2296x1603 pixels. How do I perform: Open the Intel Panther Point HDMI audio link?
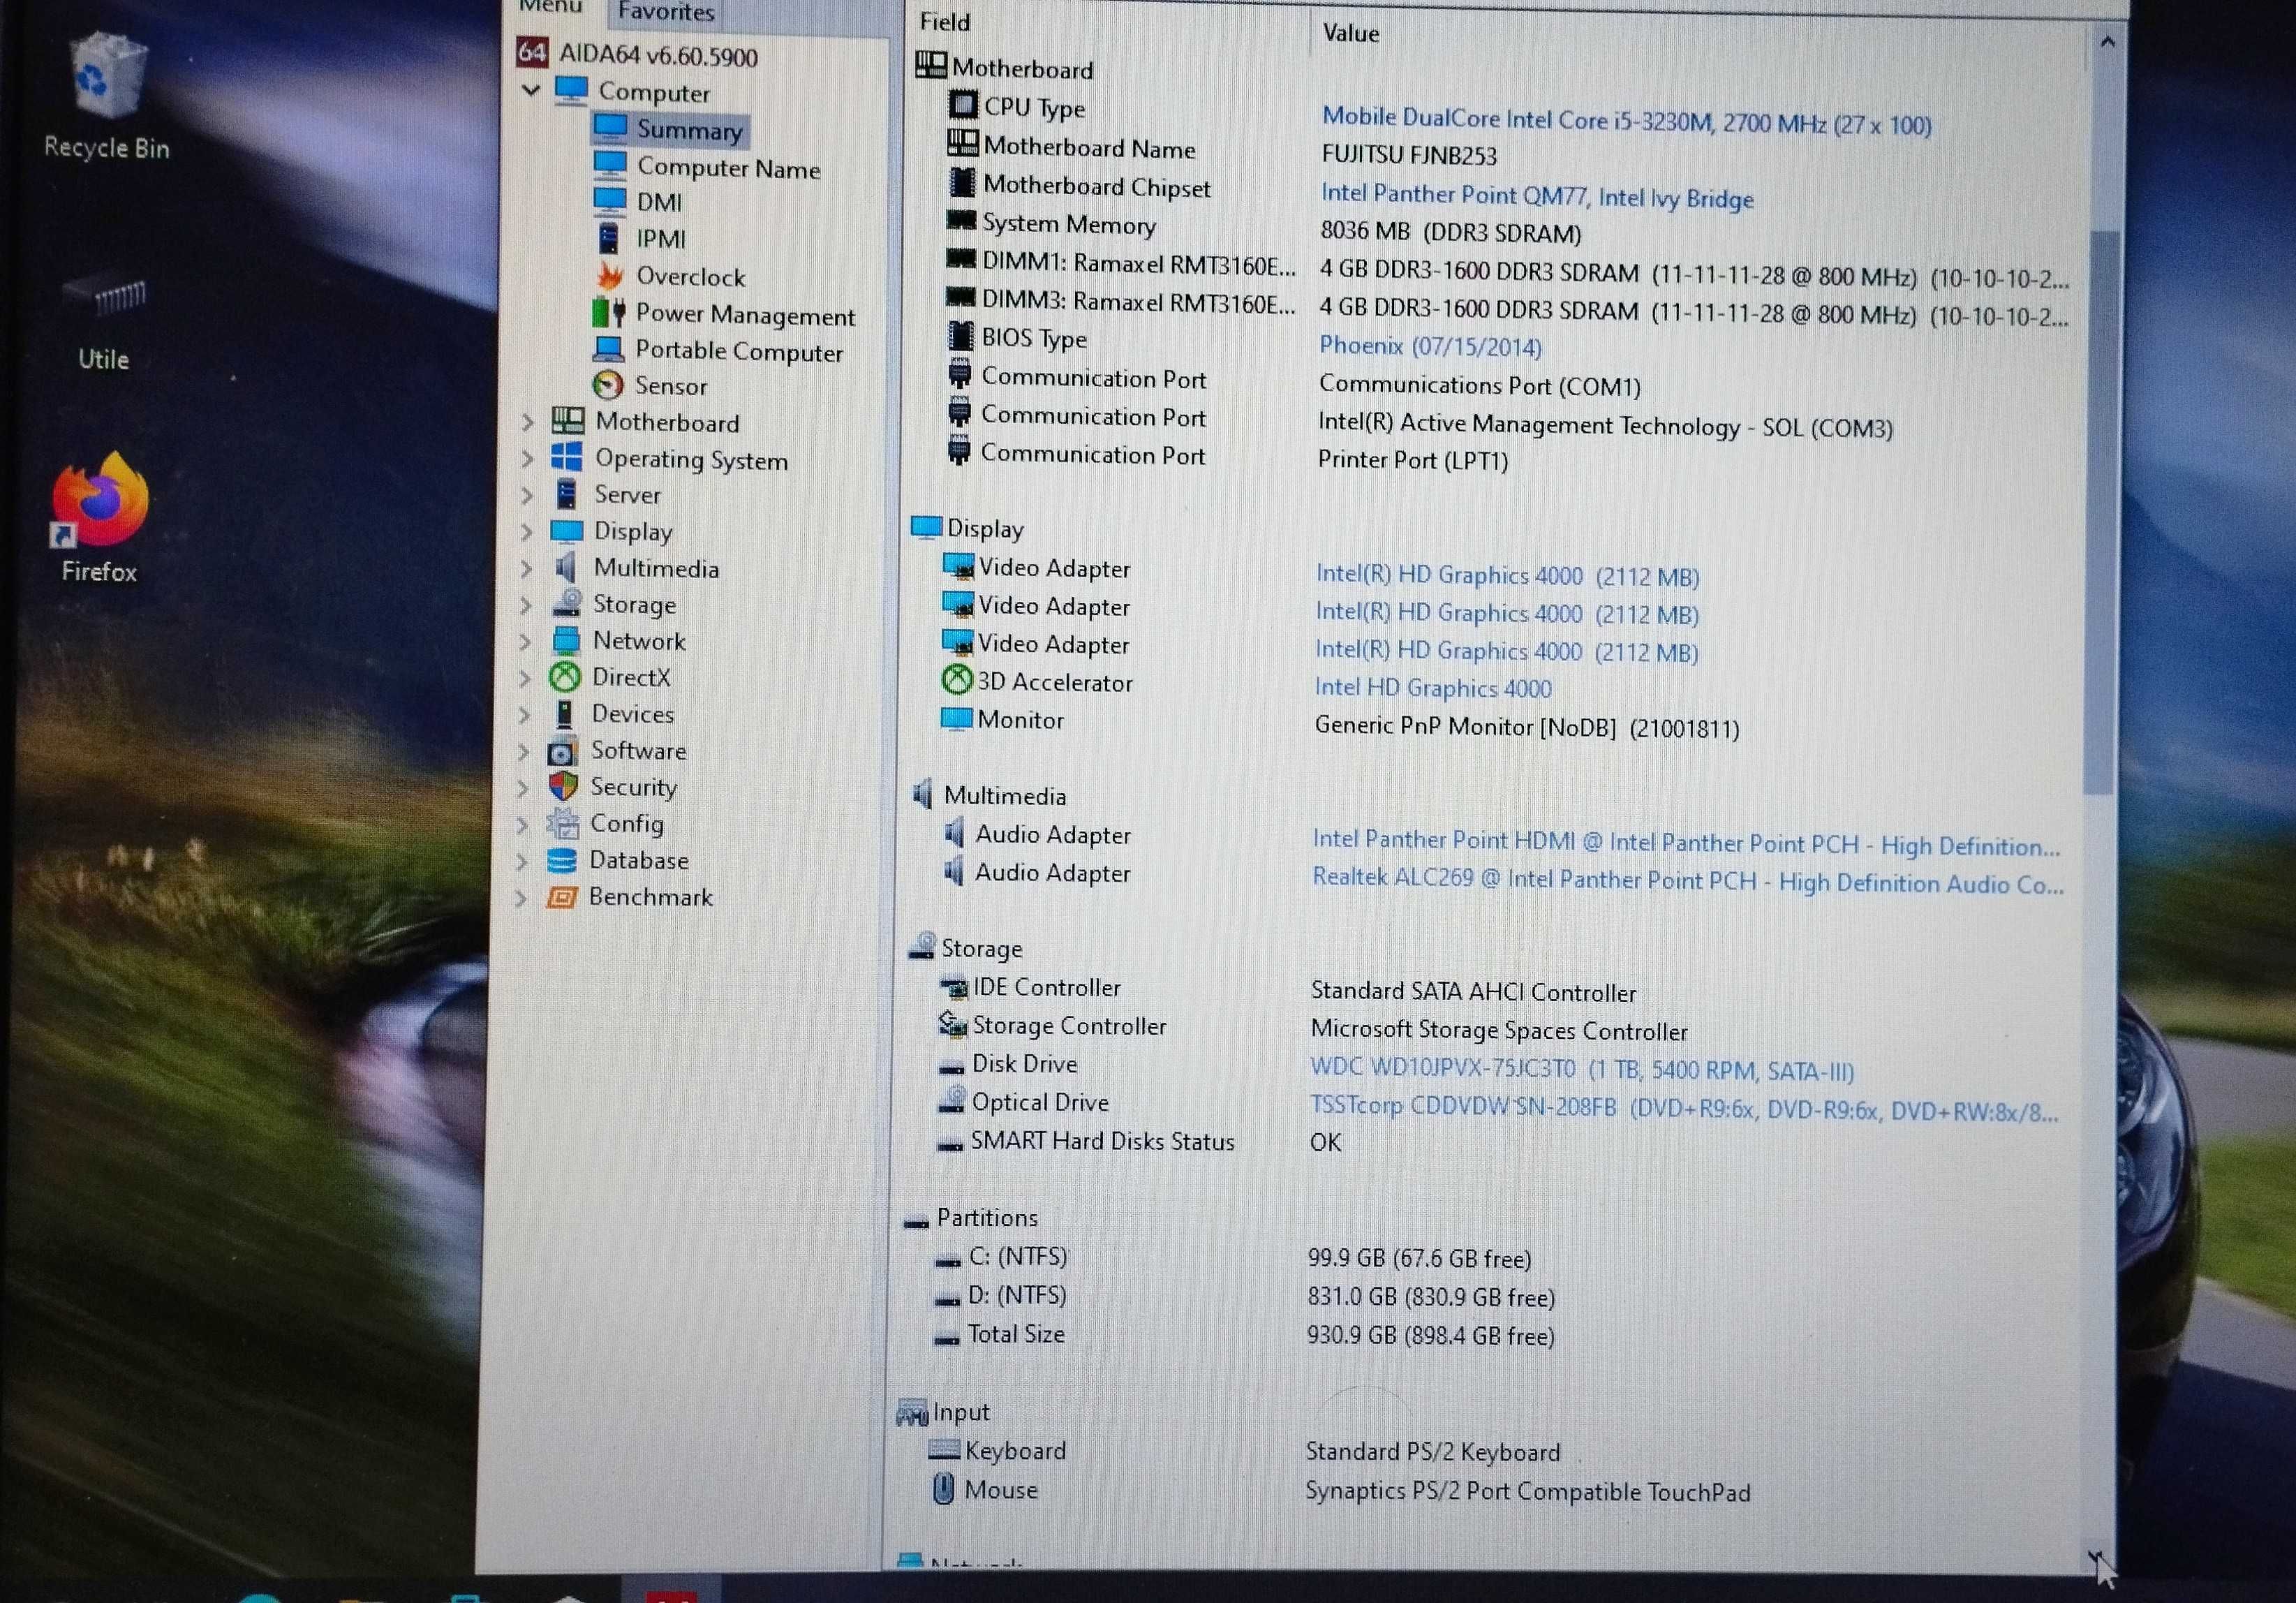coord(1687,843)
